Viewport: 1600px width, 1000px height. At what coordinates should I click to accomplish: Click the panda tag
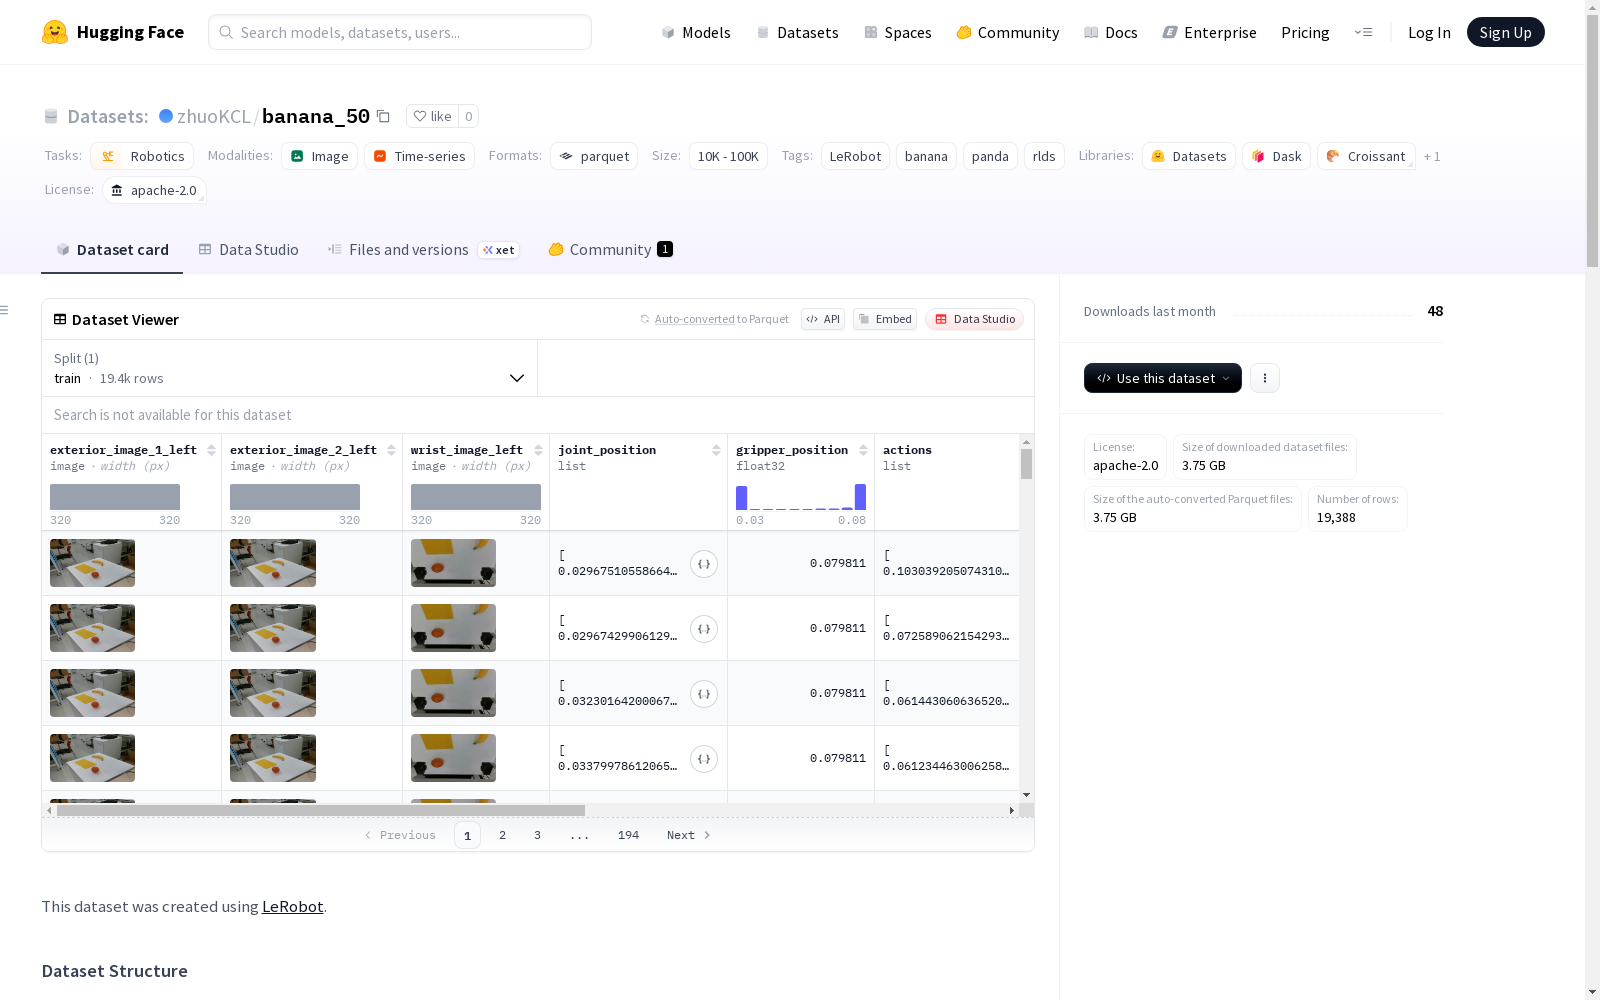coord(990,156)
